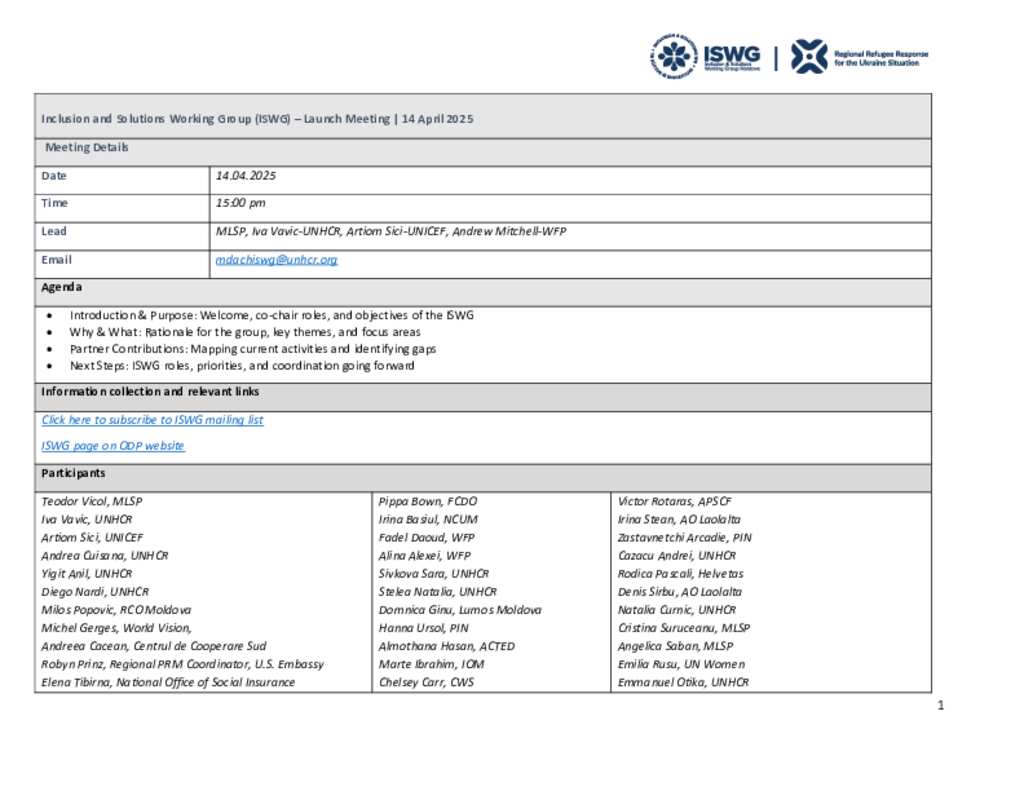Click the Introduction & Purpose agenda bullet
The height and width of the screenshot is (791, 1024).
click(271, 315)
